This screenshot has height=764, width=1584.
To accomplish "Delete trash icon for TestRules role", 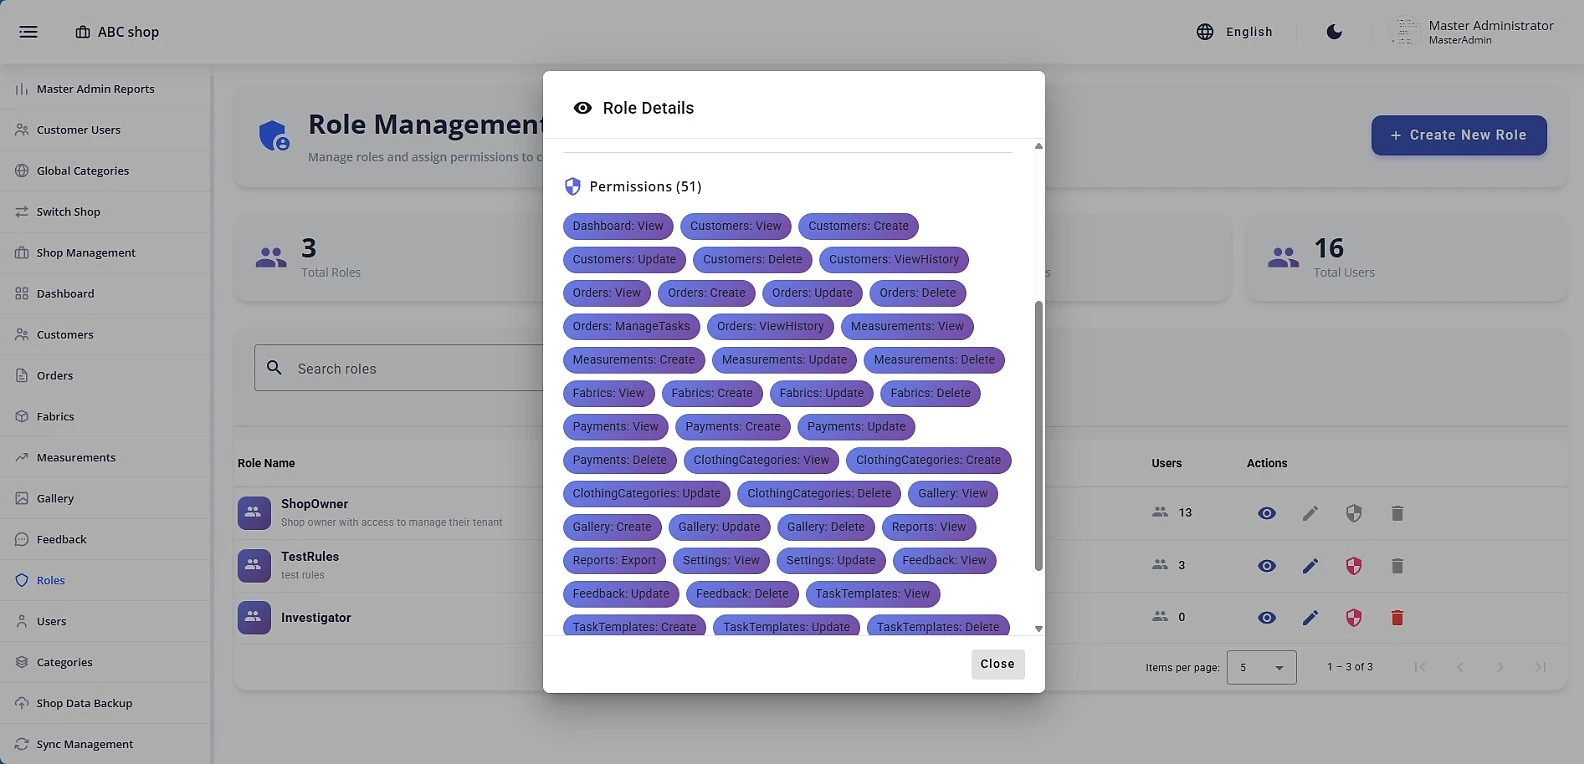I will pos(1397,566).
